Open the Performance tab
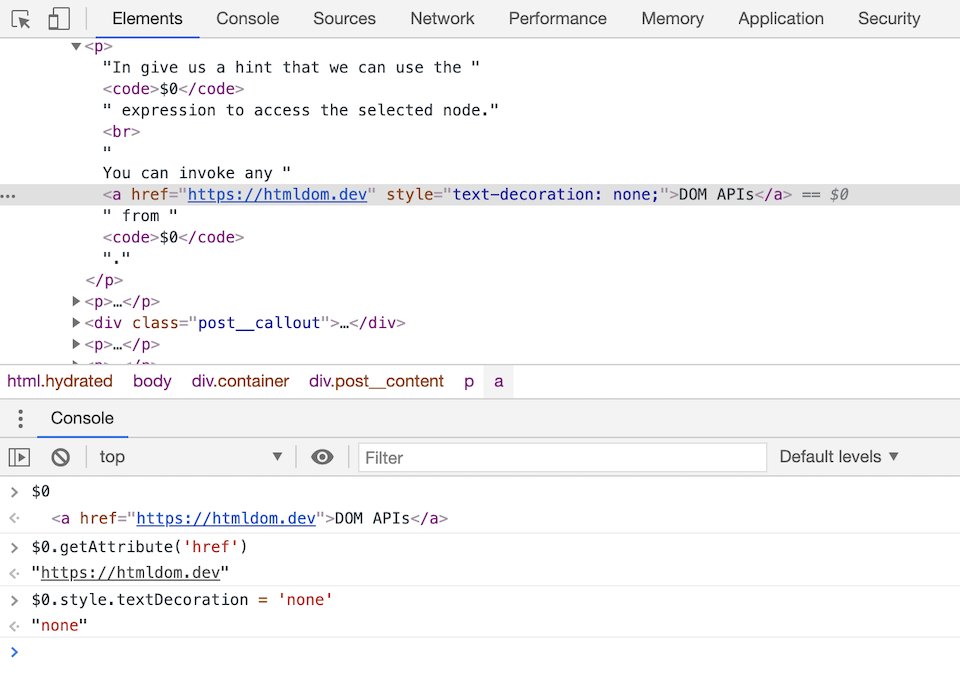 click(x=558, y=19)
